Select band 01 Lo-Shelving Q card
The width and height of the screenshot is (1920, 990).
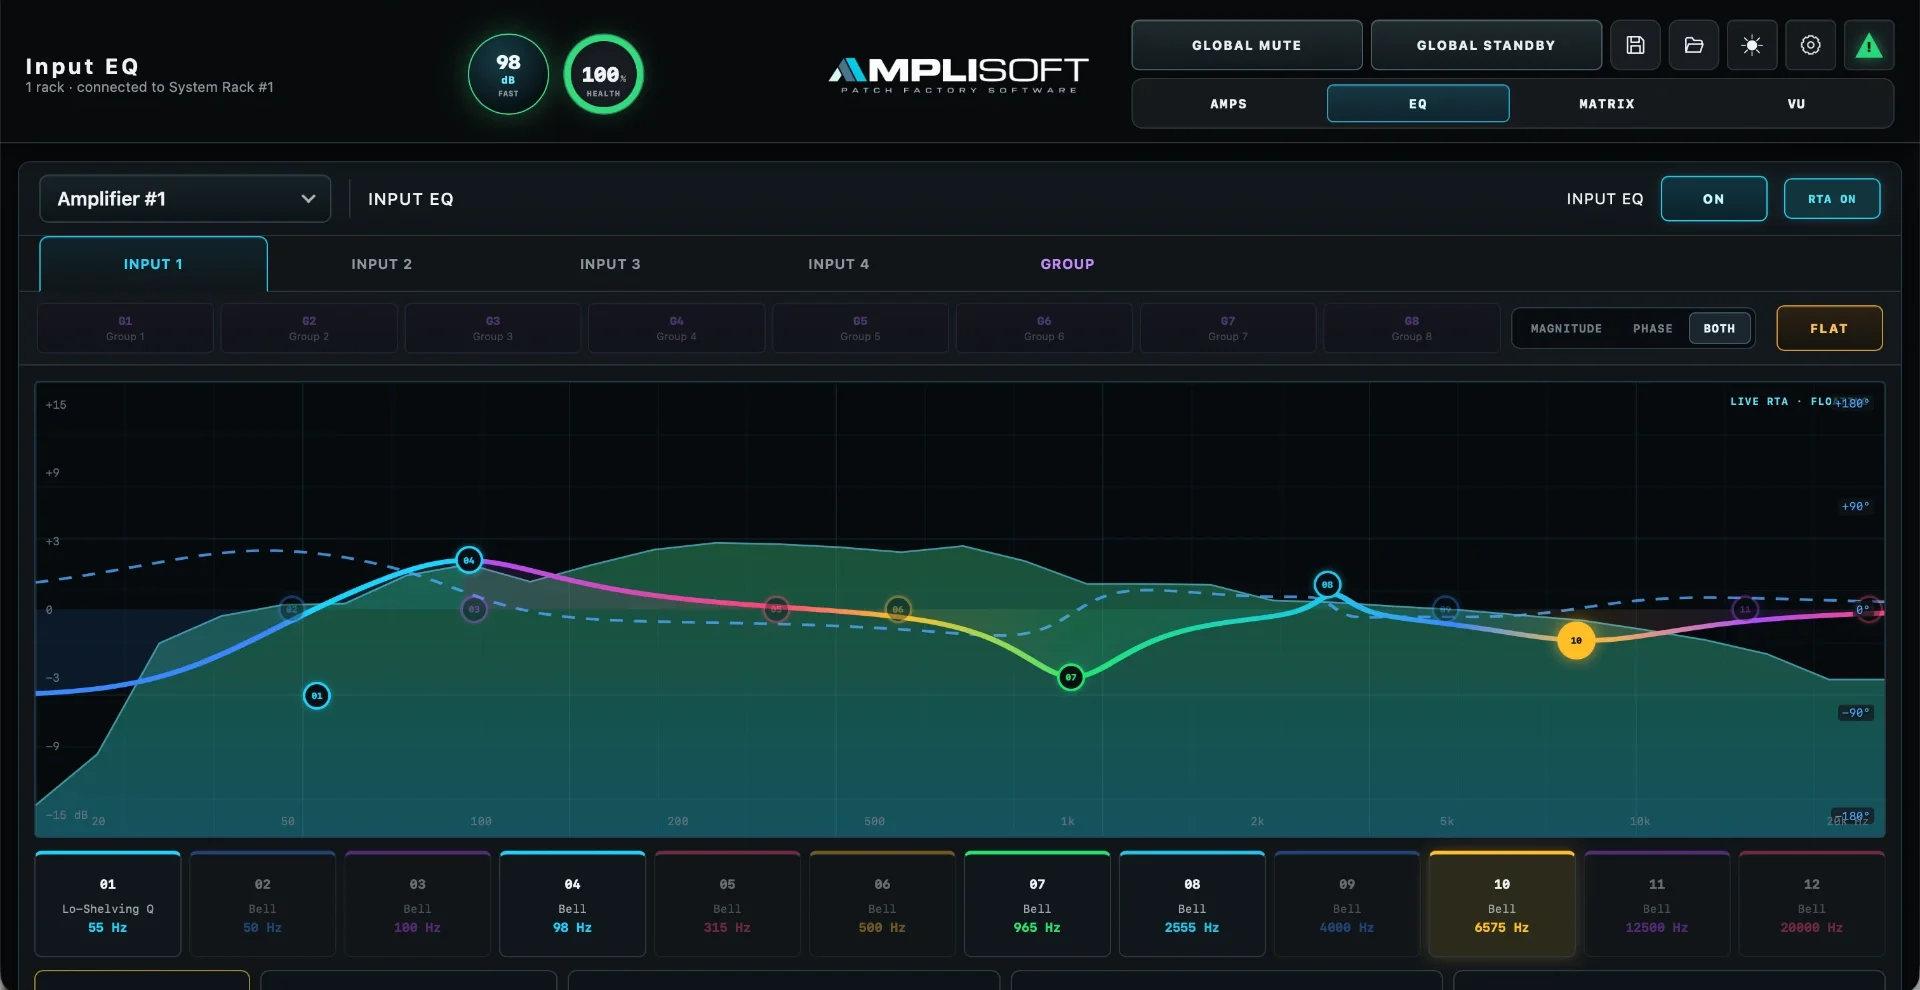108,904
